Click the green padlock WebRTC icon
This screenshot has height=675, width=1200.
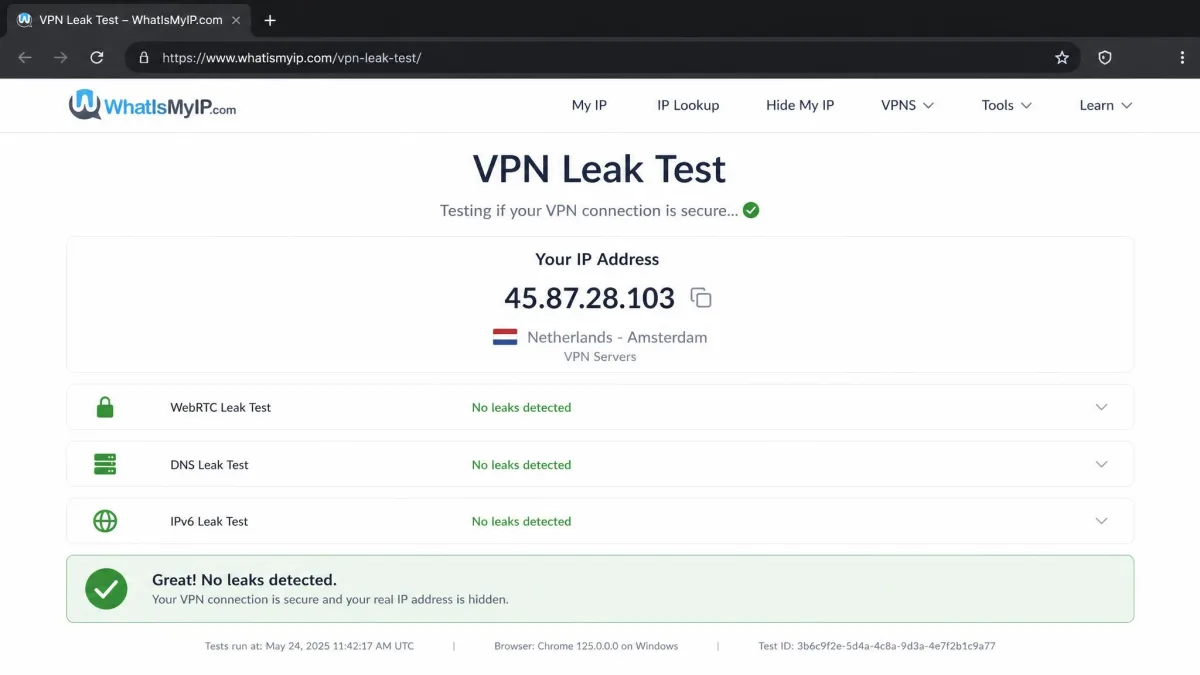pos(105,407)
